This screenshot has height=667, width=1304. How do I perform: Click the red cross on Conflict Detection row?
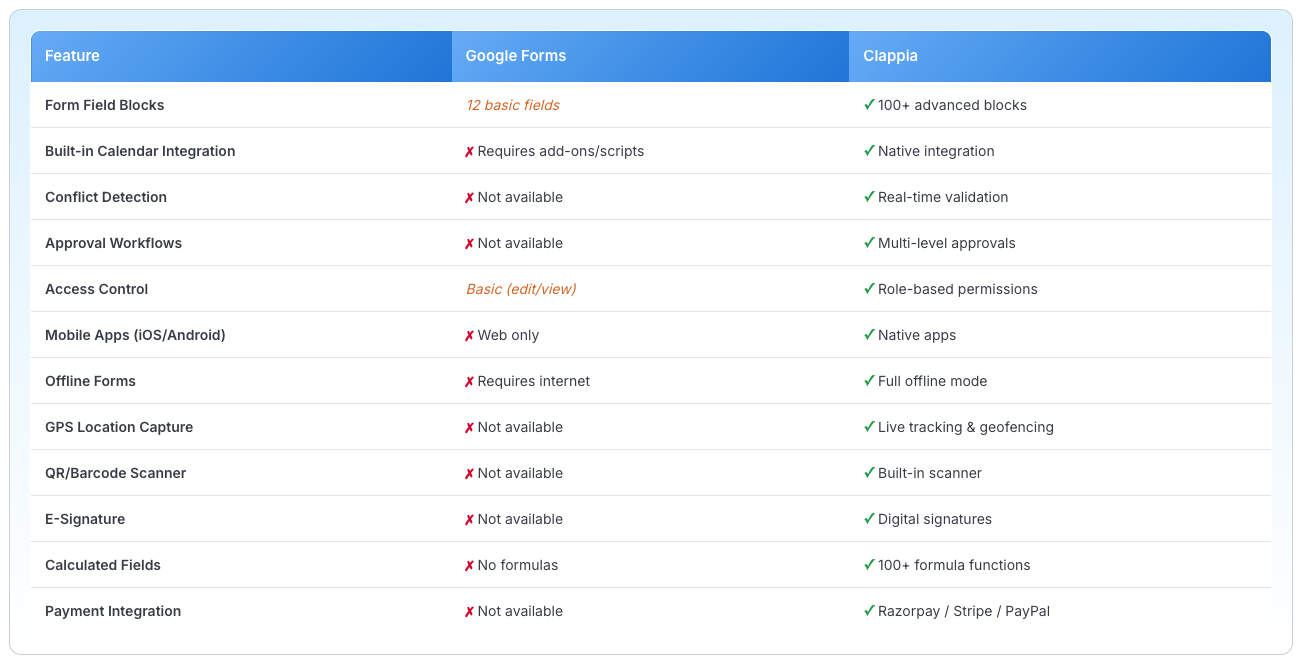pos(470,197)
